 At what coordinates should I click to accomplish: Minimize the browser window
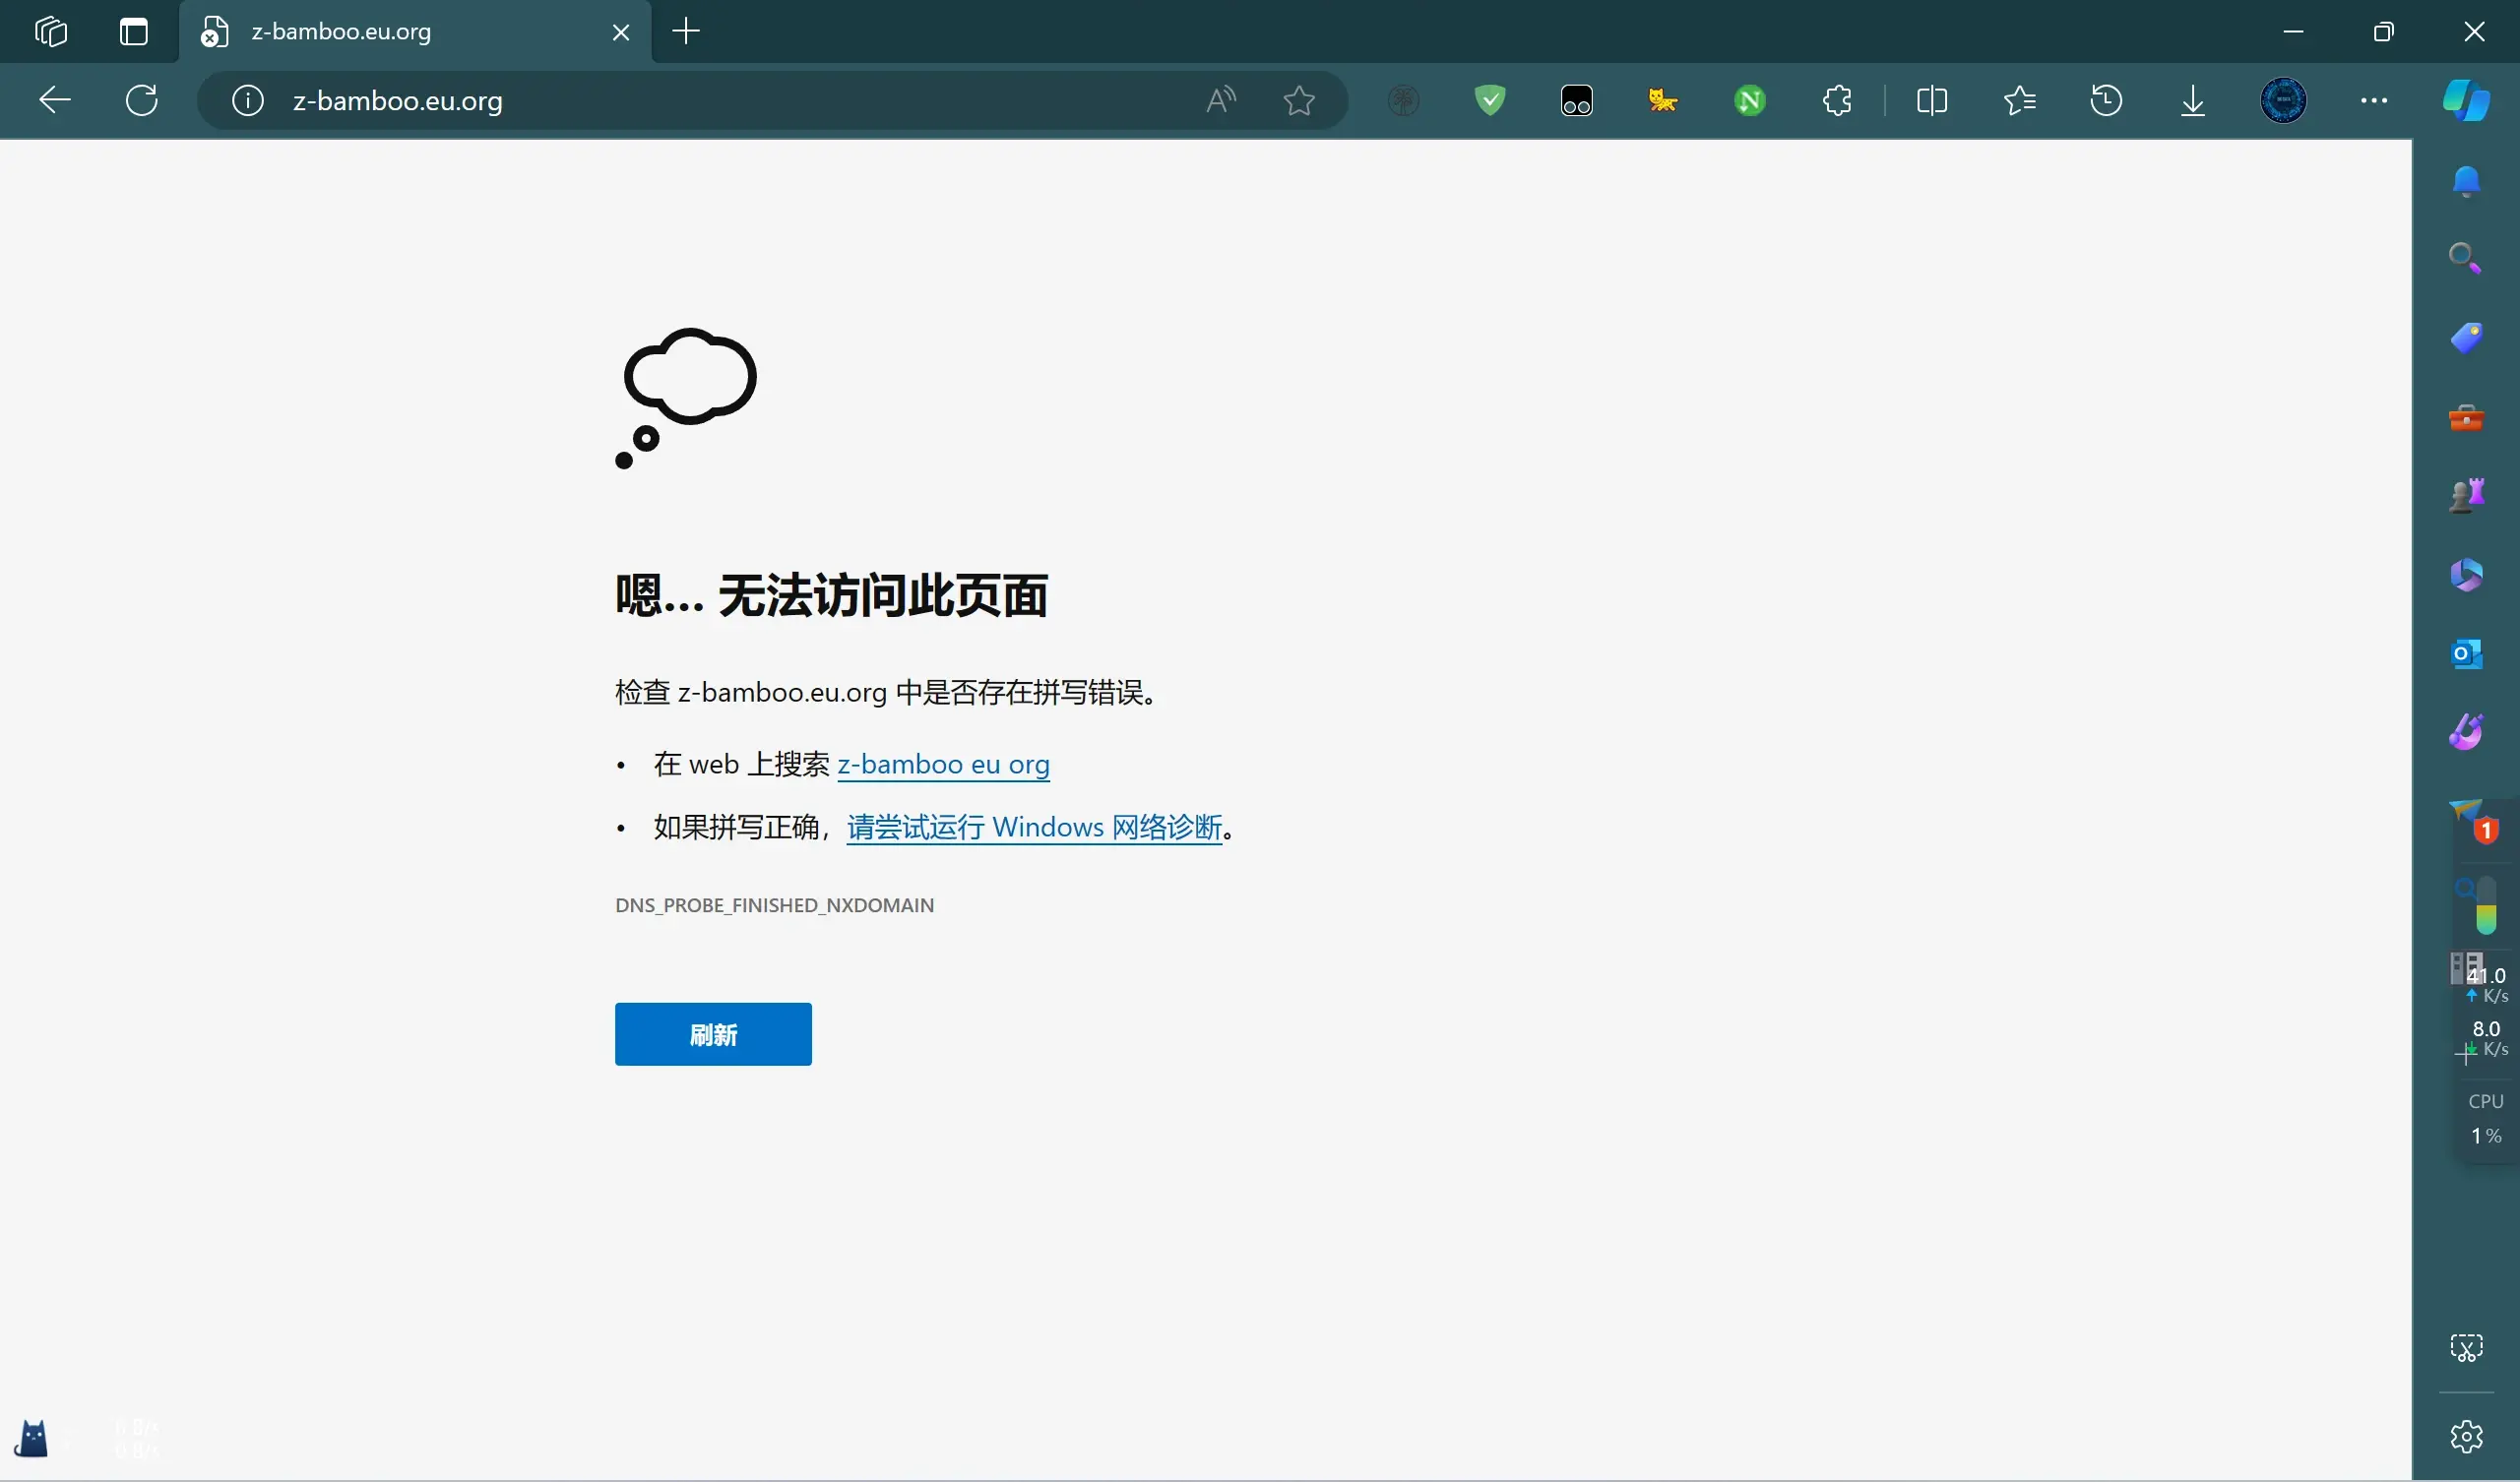pos(2293,32)
